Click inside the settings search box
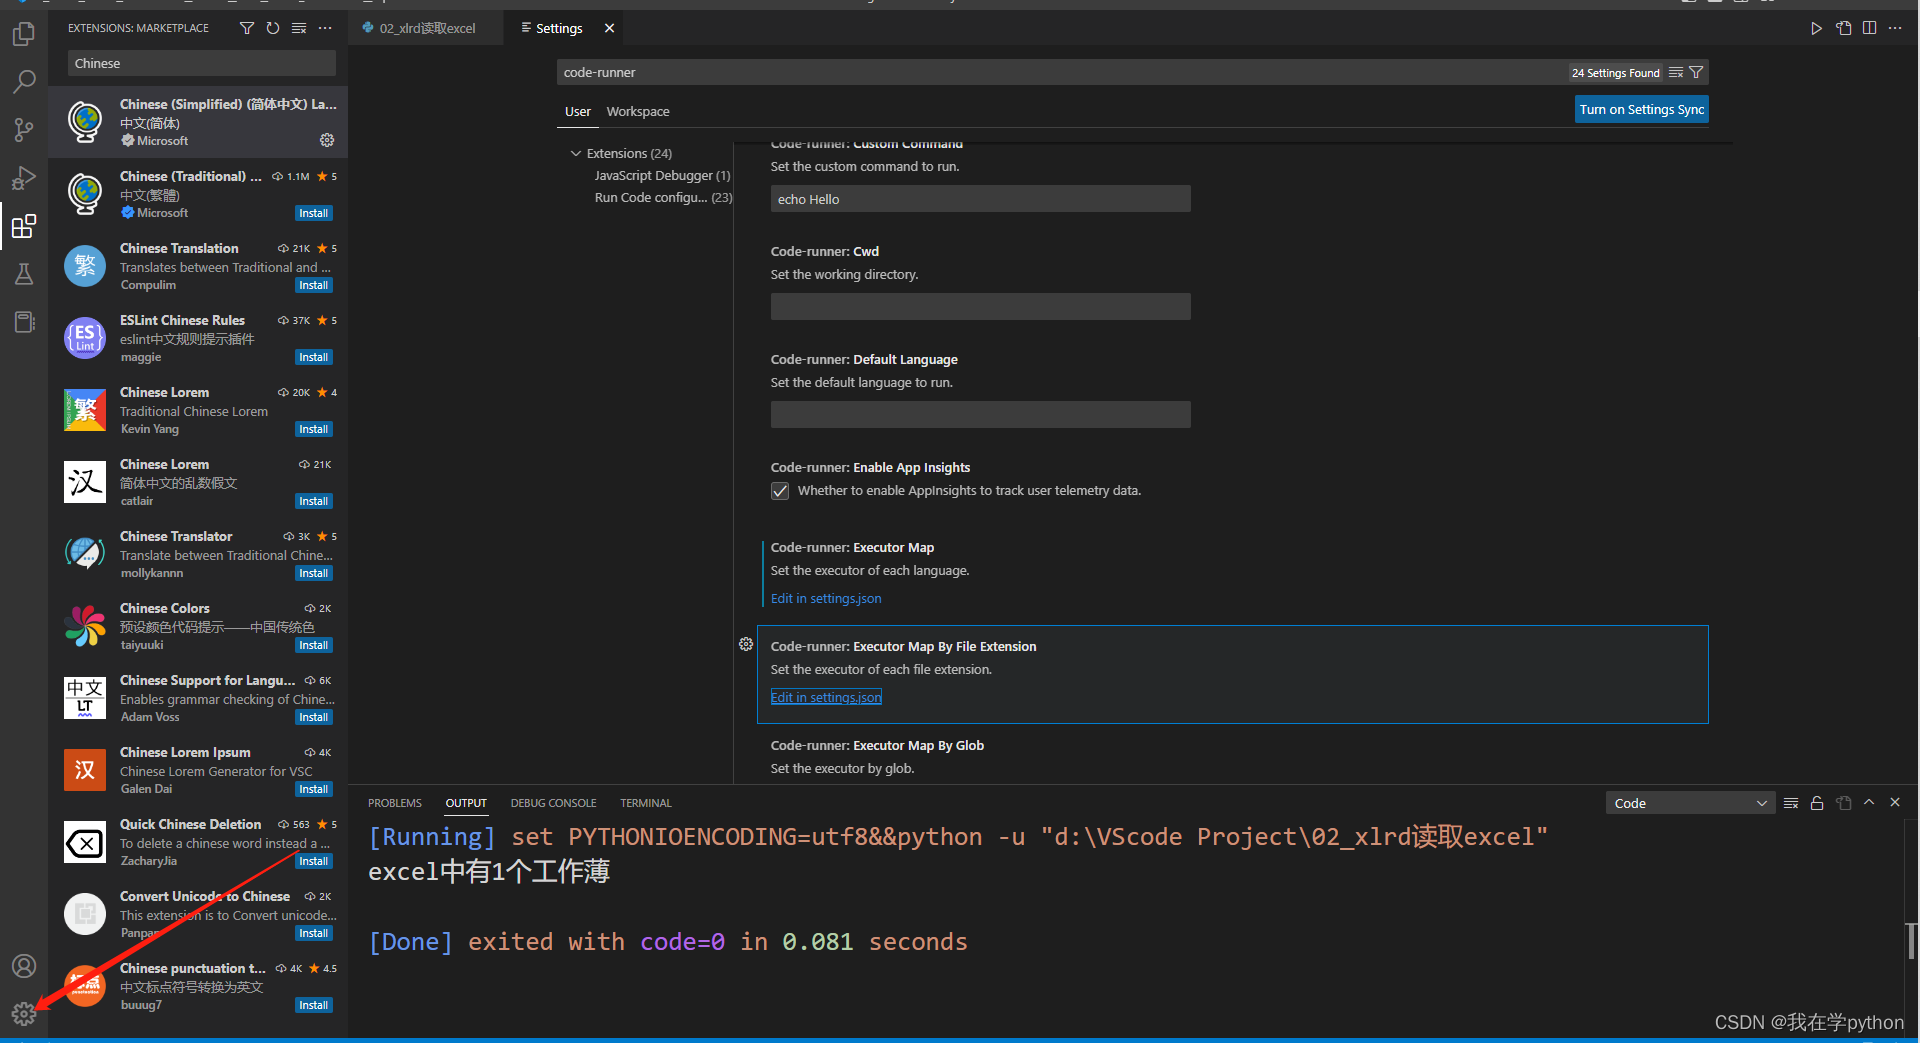 [1000, 72]
